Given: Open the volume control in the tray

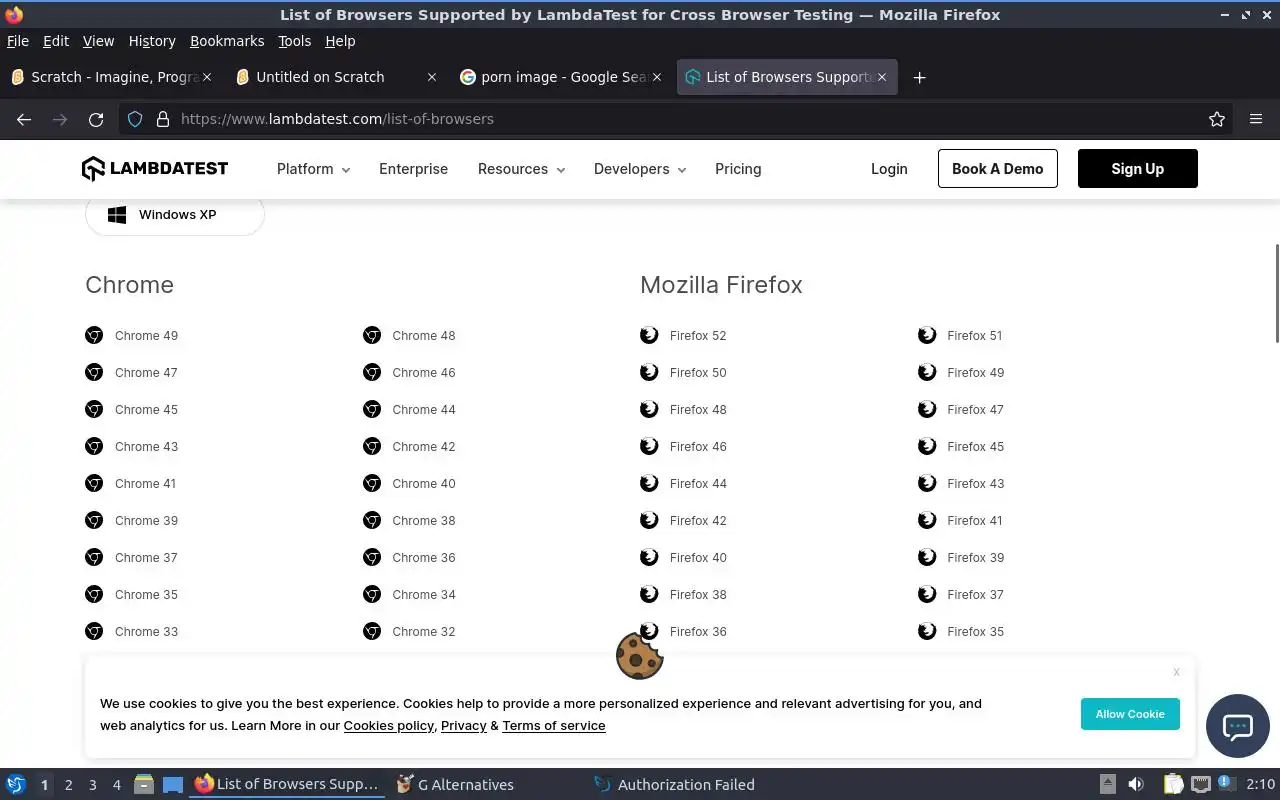Looking at the screenshot, I should (1136, 784).
